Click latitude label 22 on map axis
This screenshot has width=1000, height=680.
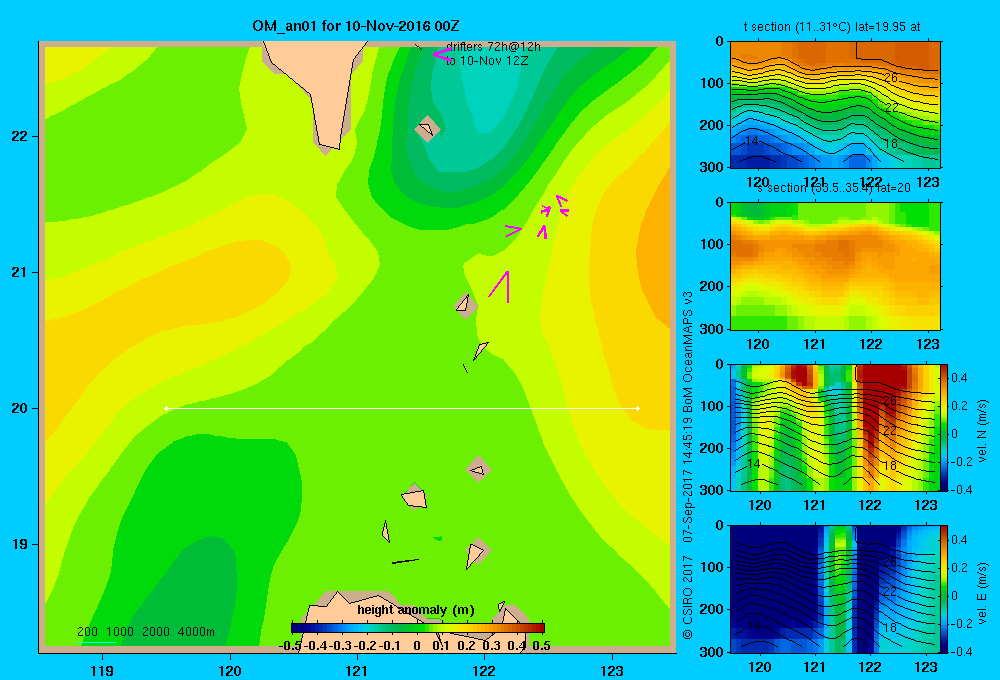(20, 137)
